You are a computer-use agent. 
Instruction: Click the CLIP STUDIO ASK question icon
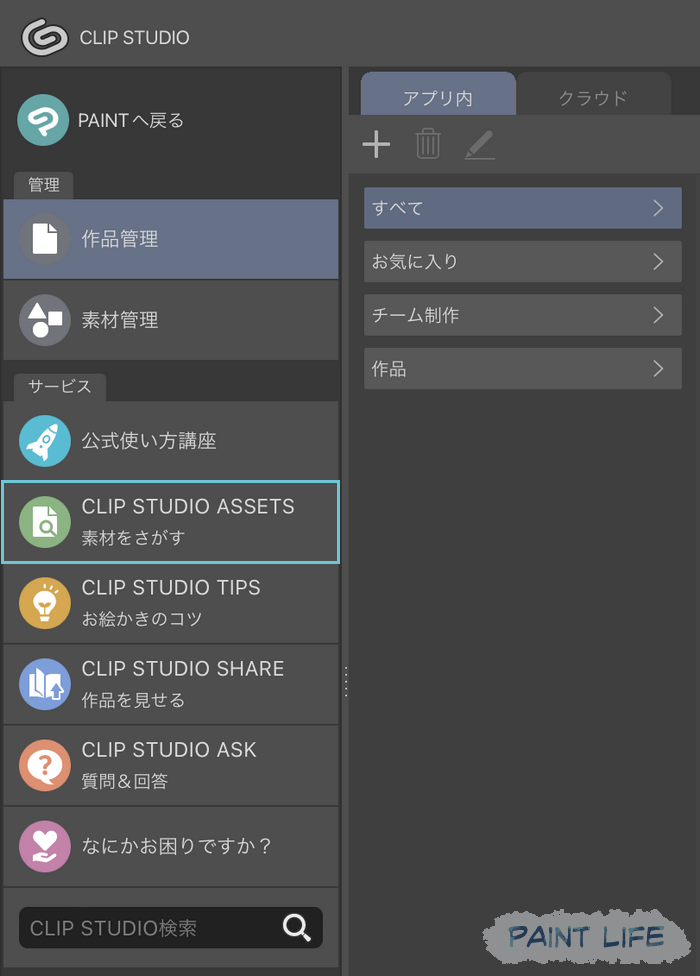coord(43,766)
